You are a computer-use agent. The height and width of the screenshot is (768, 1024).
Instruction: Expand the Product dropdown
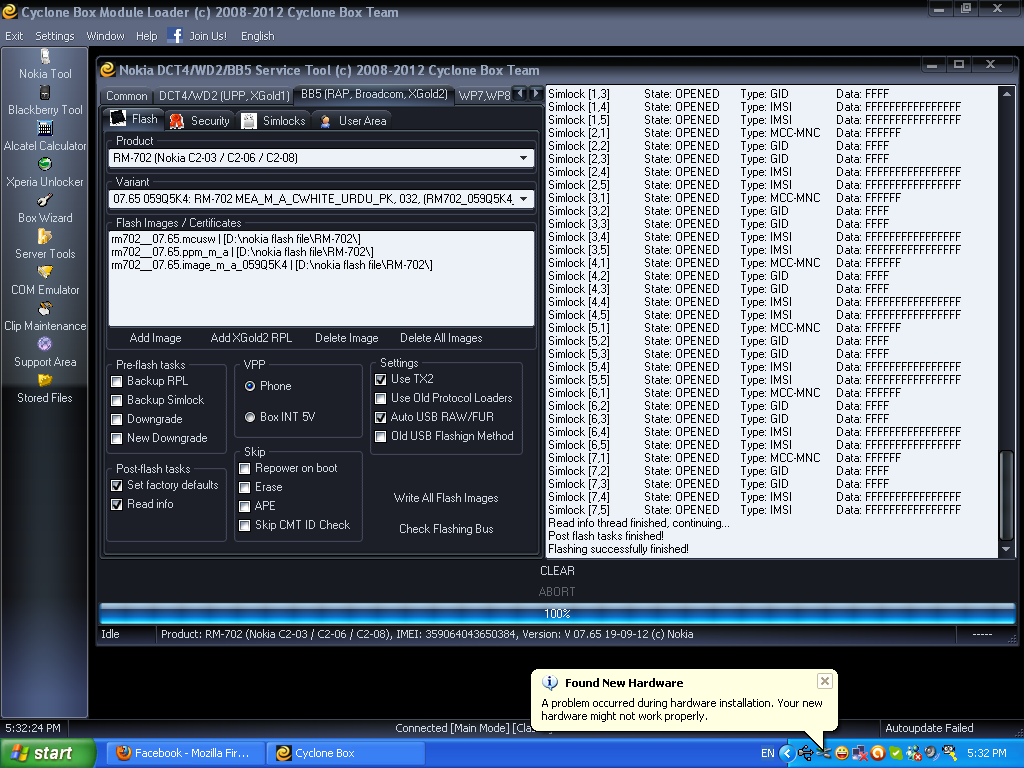523,158
